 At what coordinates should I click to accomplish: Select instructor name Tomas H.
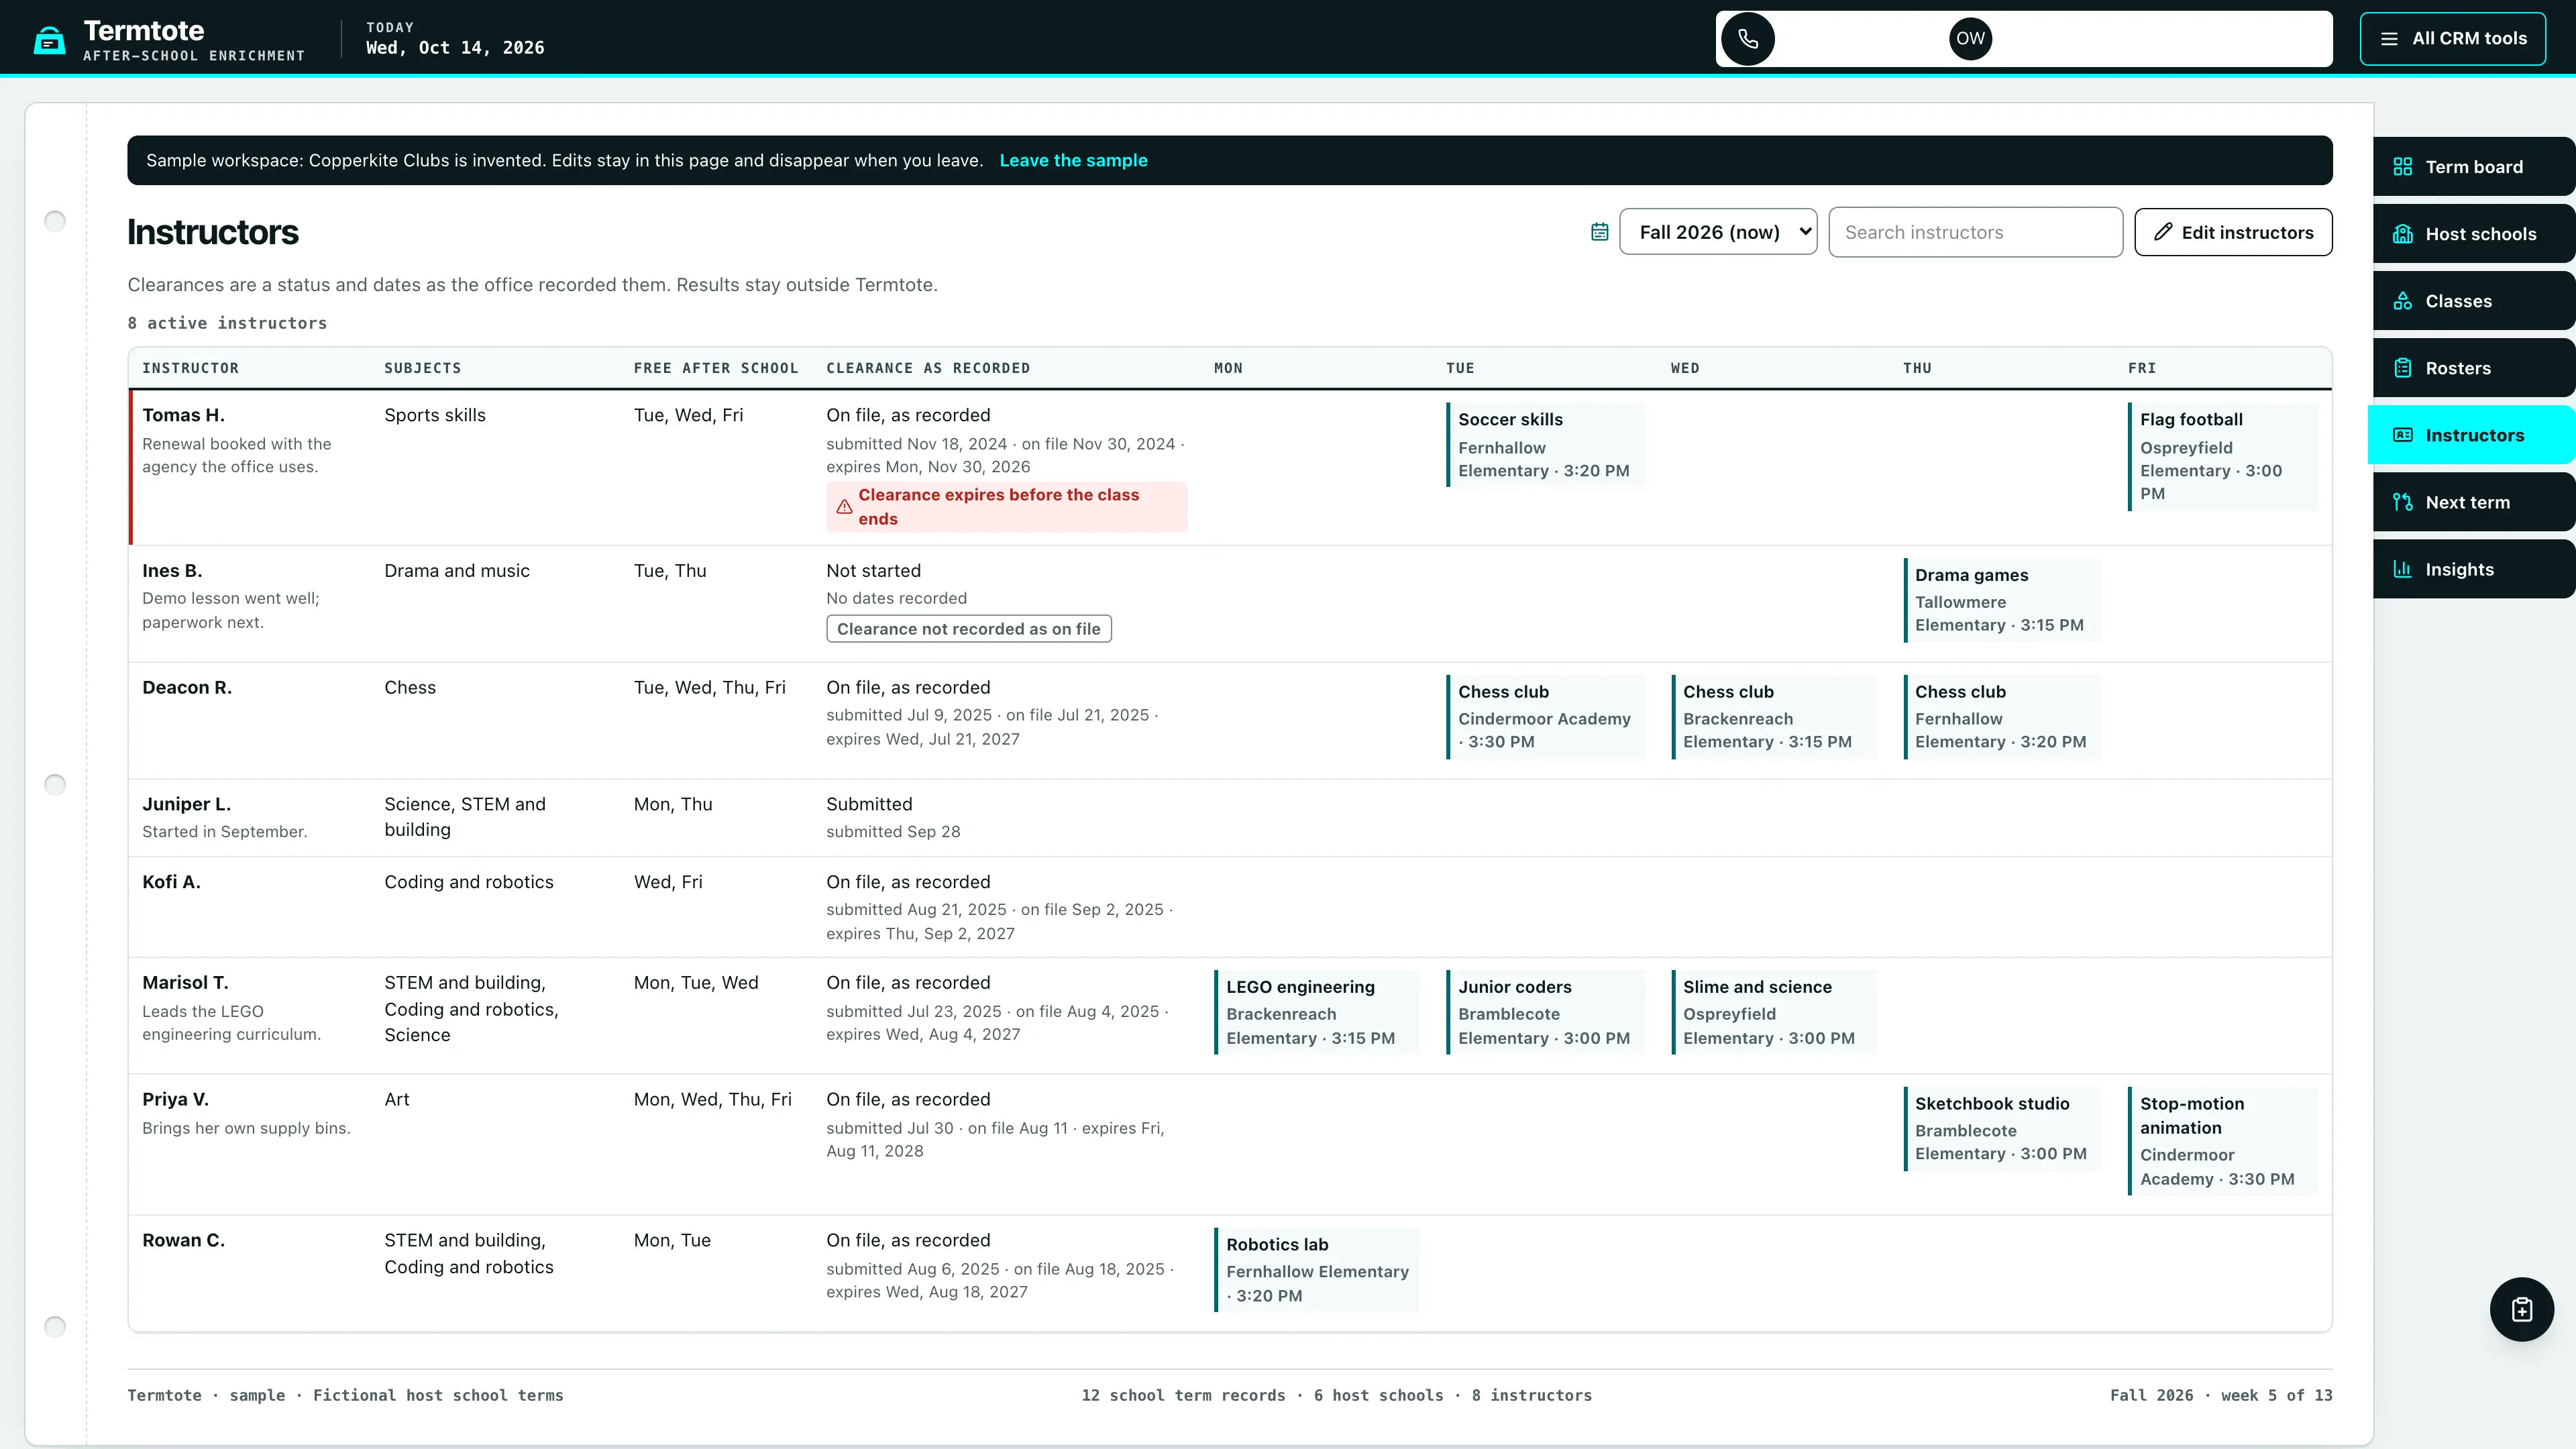[183, 415]
